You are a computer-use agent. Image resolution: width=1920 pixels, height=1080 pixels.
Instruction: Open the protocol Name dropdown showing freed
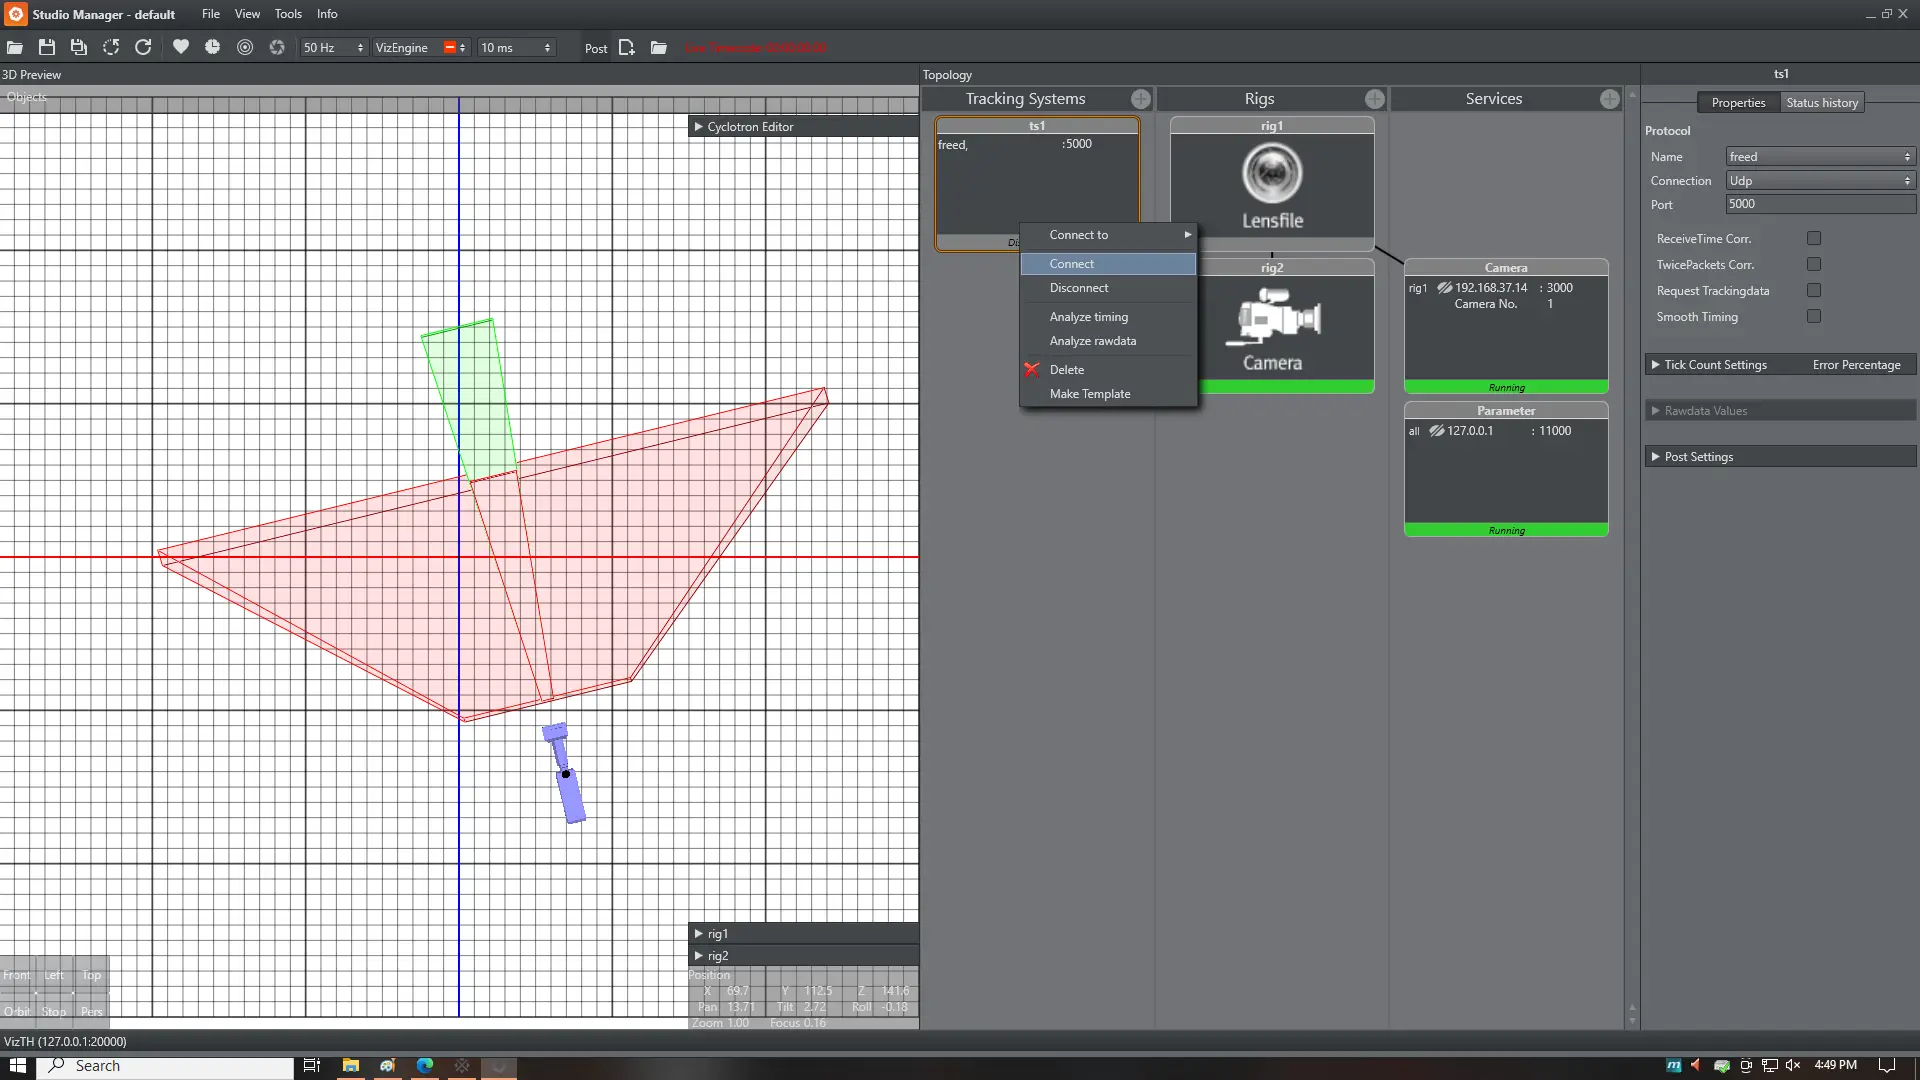pyautogui.click(x=1819, y=157)
